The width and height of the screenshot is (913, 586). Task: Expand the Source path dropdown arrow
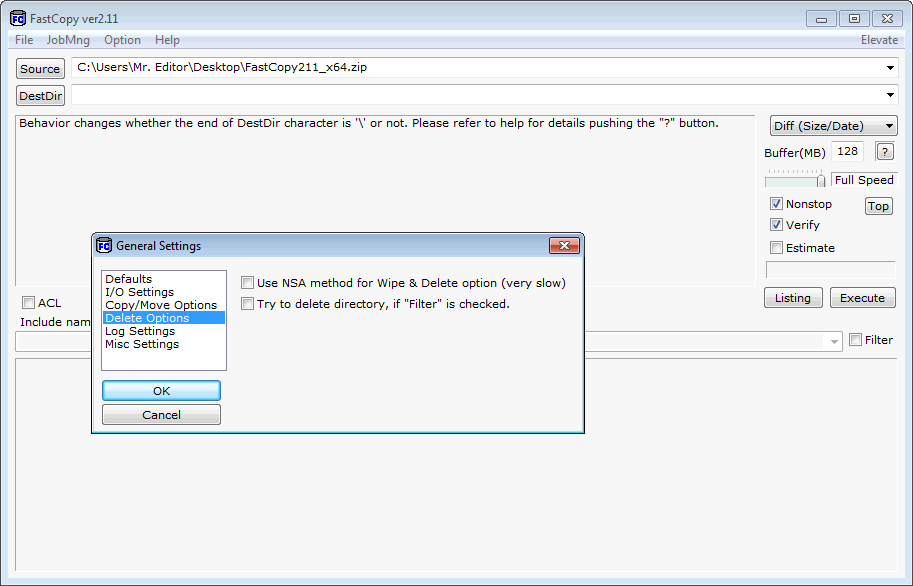890,68
